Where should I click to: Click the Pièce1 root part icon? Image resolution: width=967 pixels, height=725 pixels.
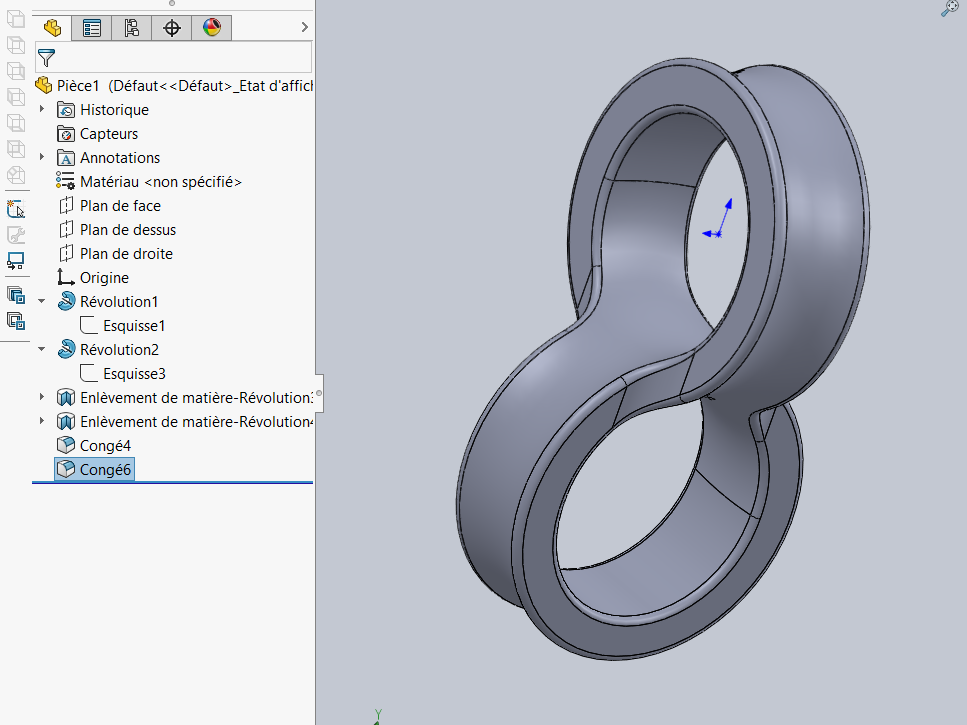pyautogui.click(x=44, y=85)
